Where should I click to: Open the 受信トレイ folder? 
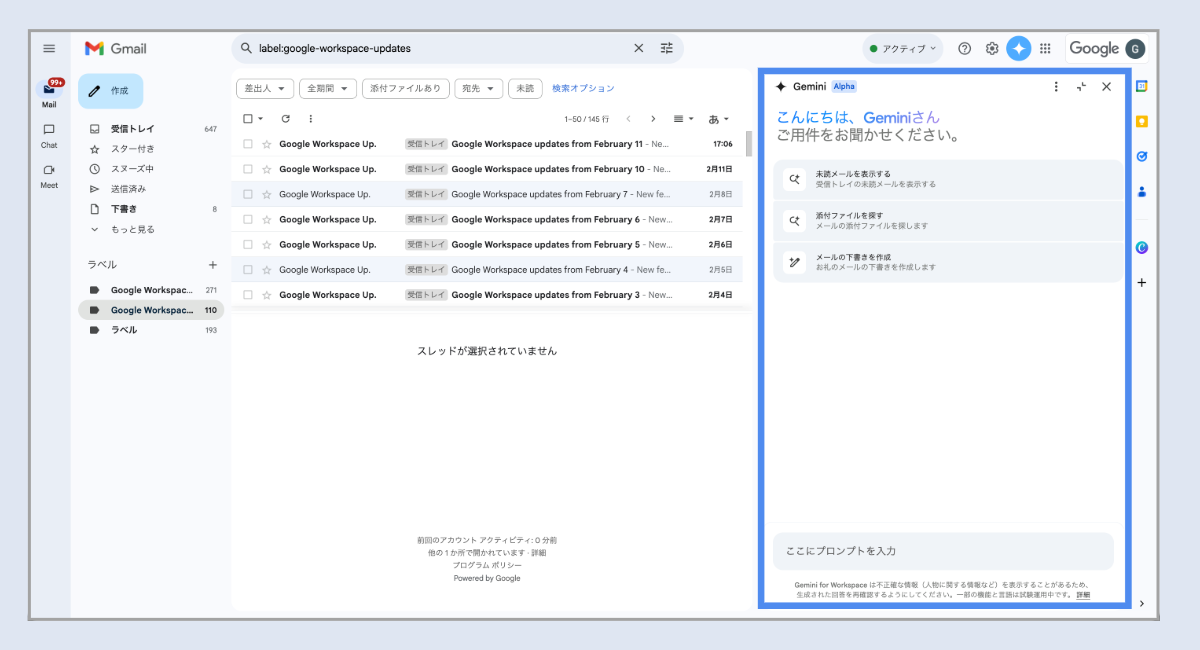(132, 129)
